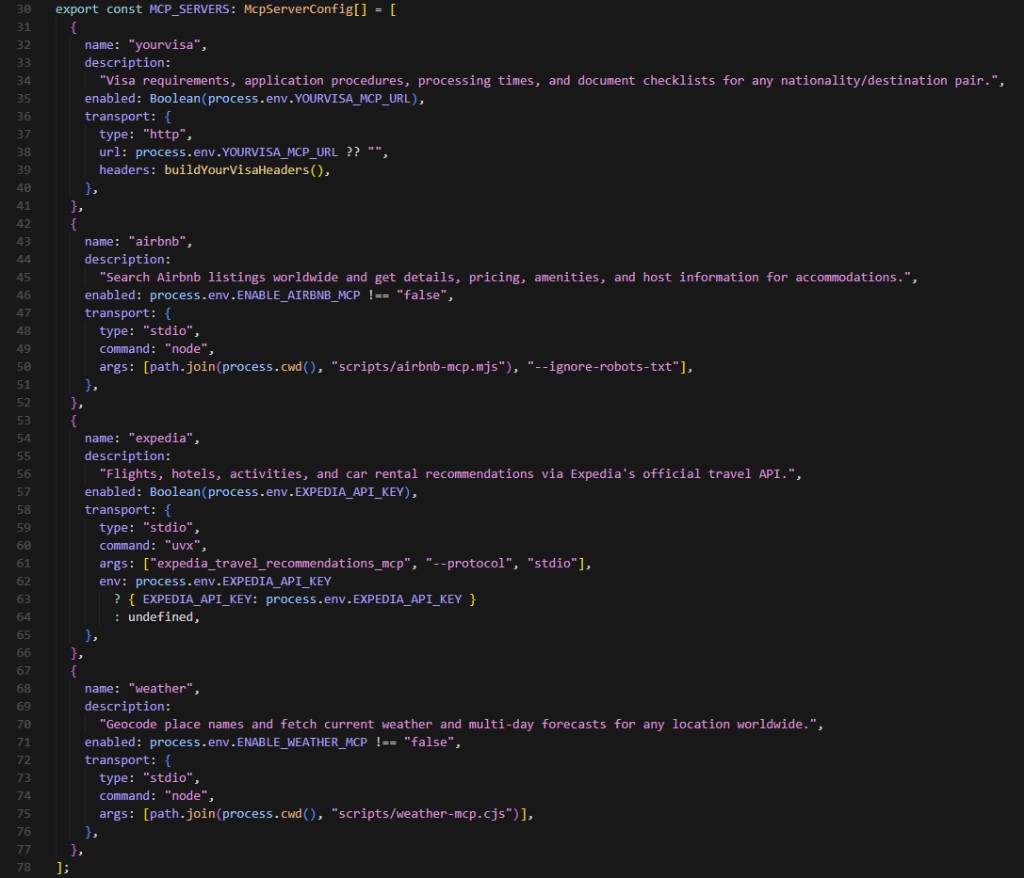Click the buildYourVisaHeaders() function call

coord(244,170)
